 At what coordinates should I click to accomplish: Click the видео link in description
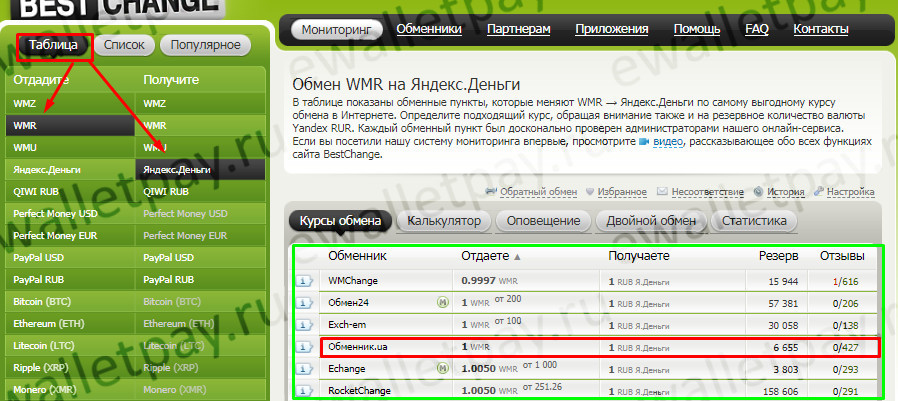point(668,141)
